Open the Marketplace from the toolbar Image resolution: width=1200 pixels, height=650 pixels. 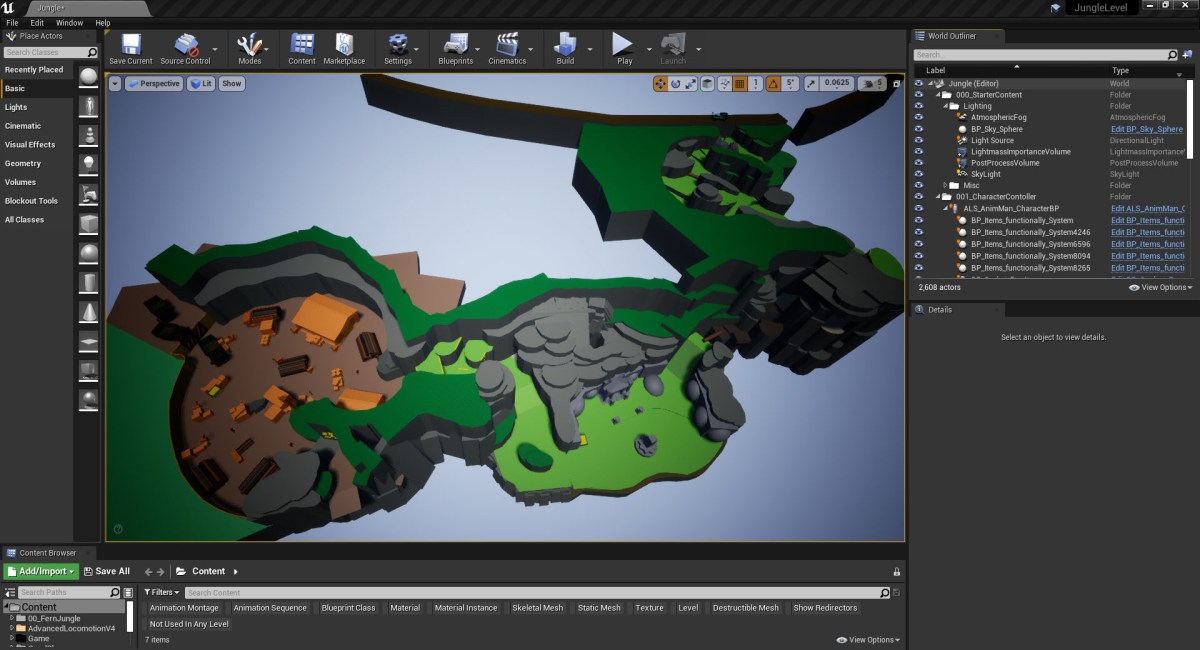344,46
